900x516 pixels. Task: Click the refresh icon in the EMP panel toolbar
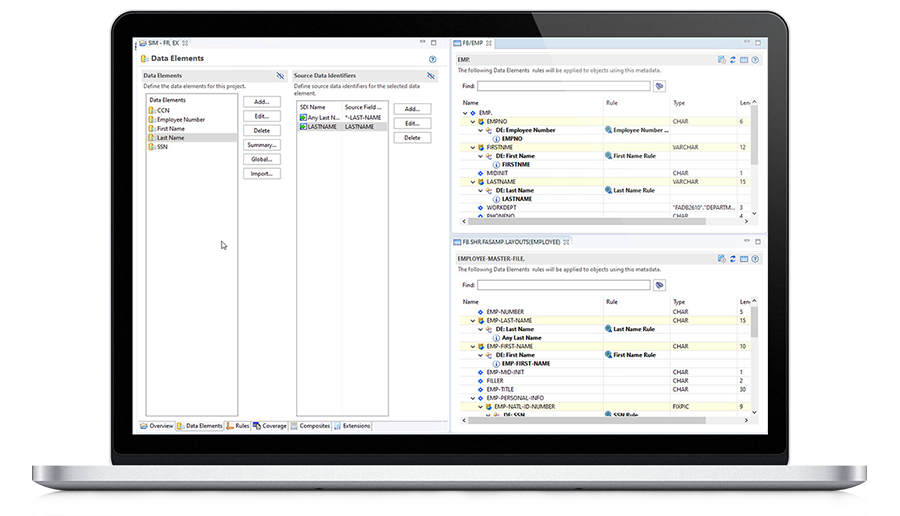[732, 60]
